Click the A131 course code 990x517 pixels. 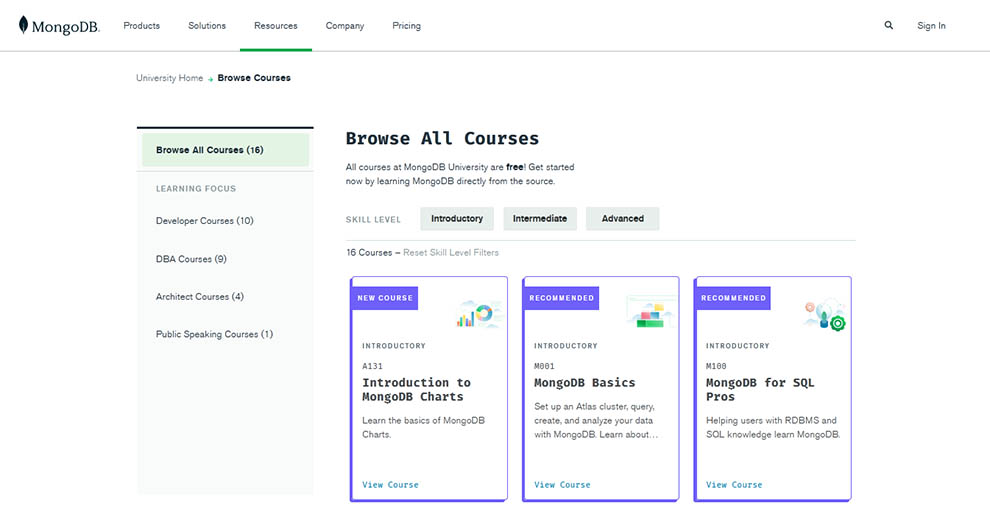tap(373, 366)
